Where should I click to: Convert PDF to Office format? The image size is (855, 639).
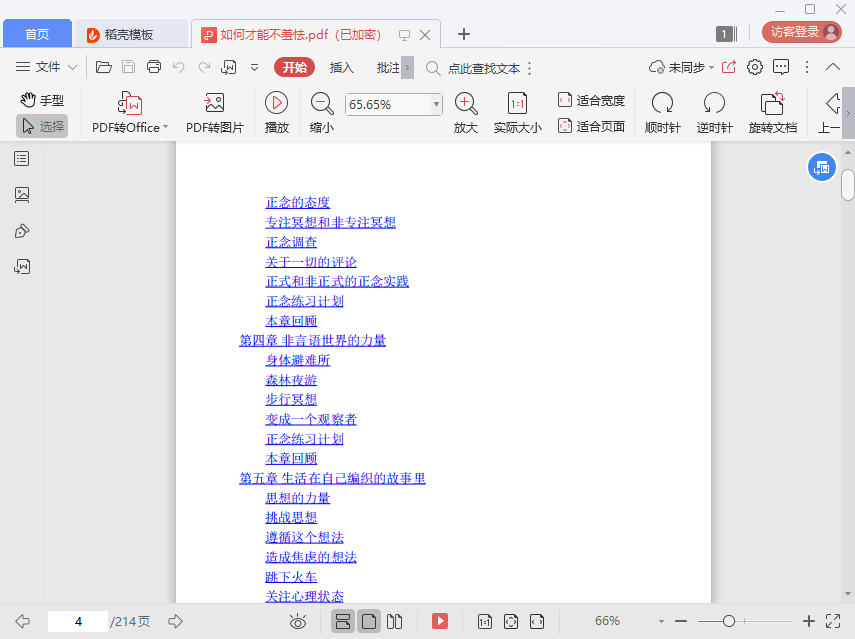point(130,113)
